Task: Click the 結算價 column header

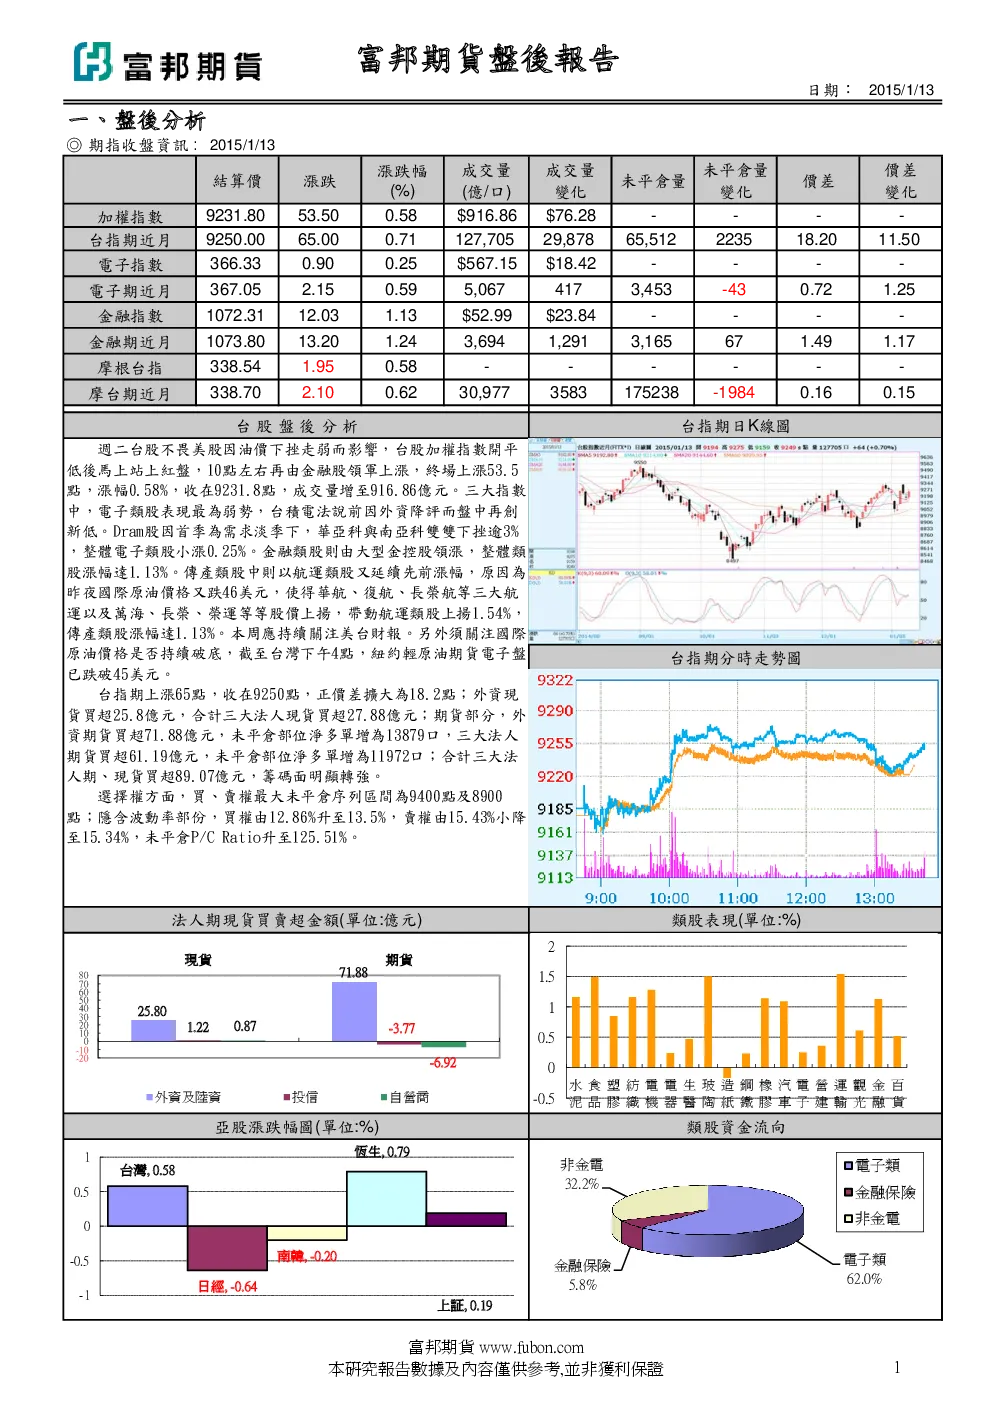Action: point(237,181)
